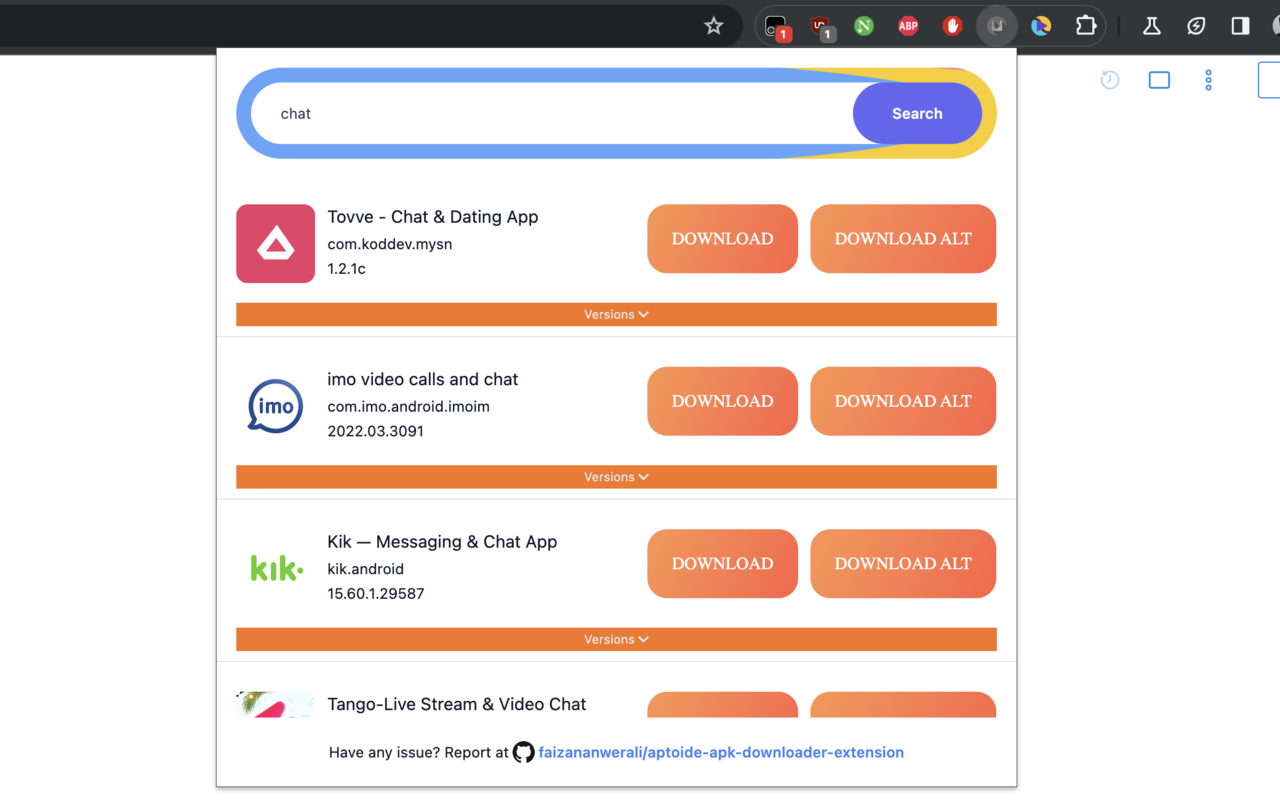Download imo video calls and chat

[x=722, y=401]
